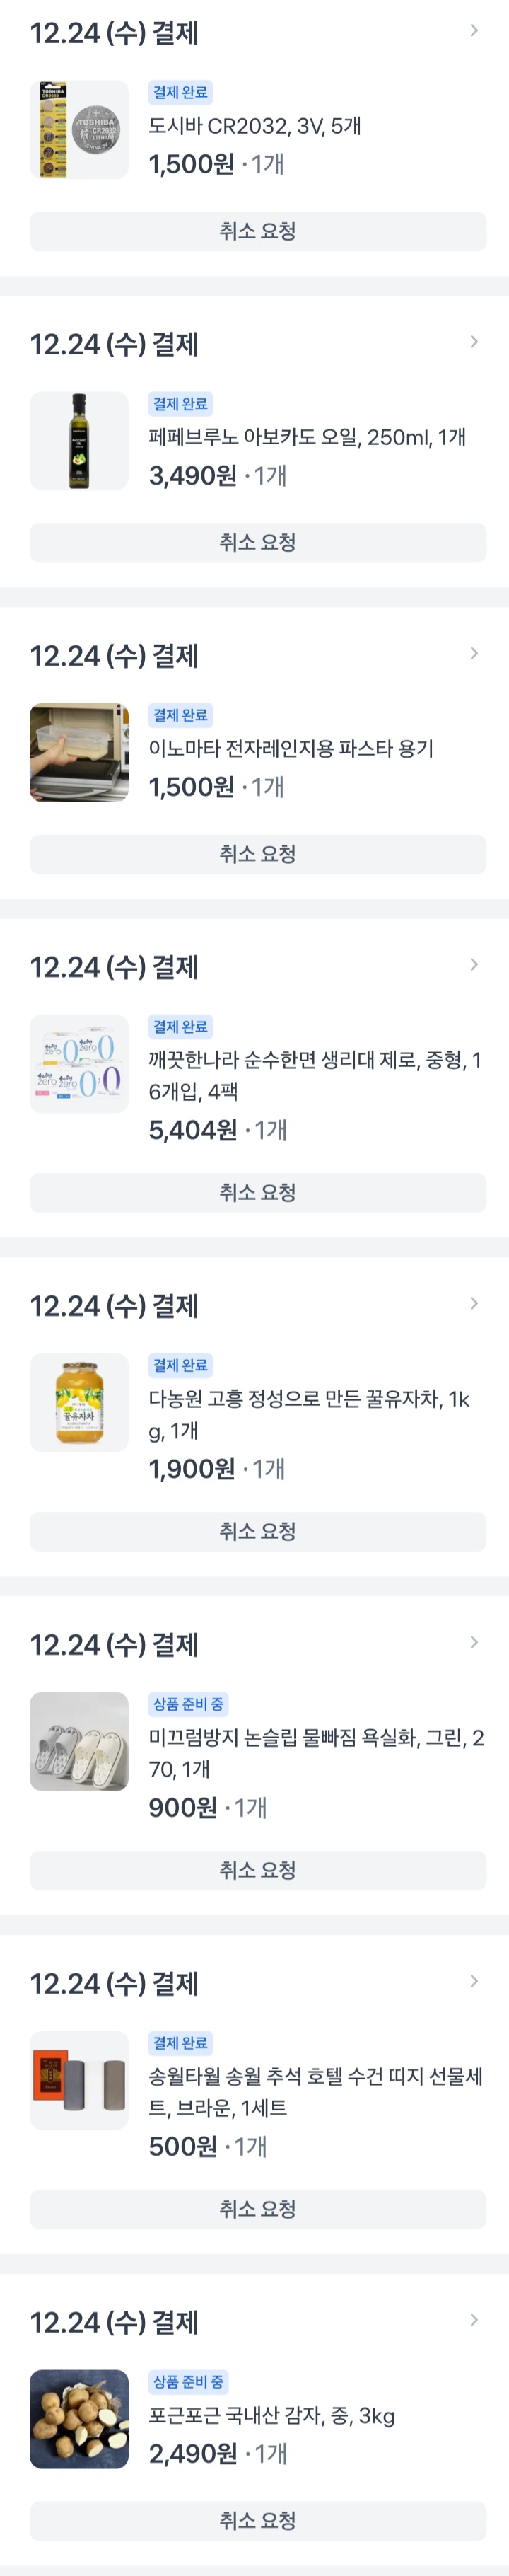
Task: Open details chevron for Toshiba CR2032 order
Action: [x=474, y=31]
